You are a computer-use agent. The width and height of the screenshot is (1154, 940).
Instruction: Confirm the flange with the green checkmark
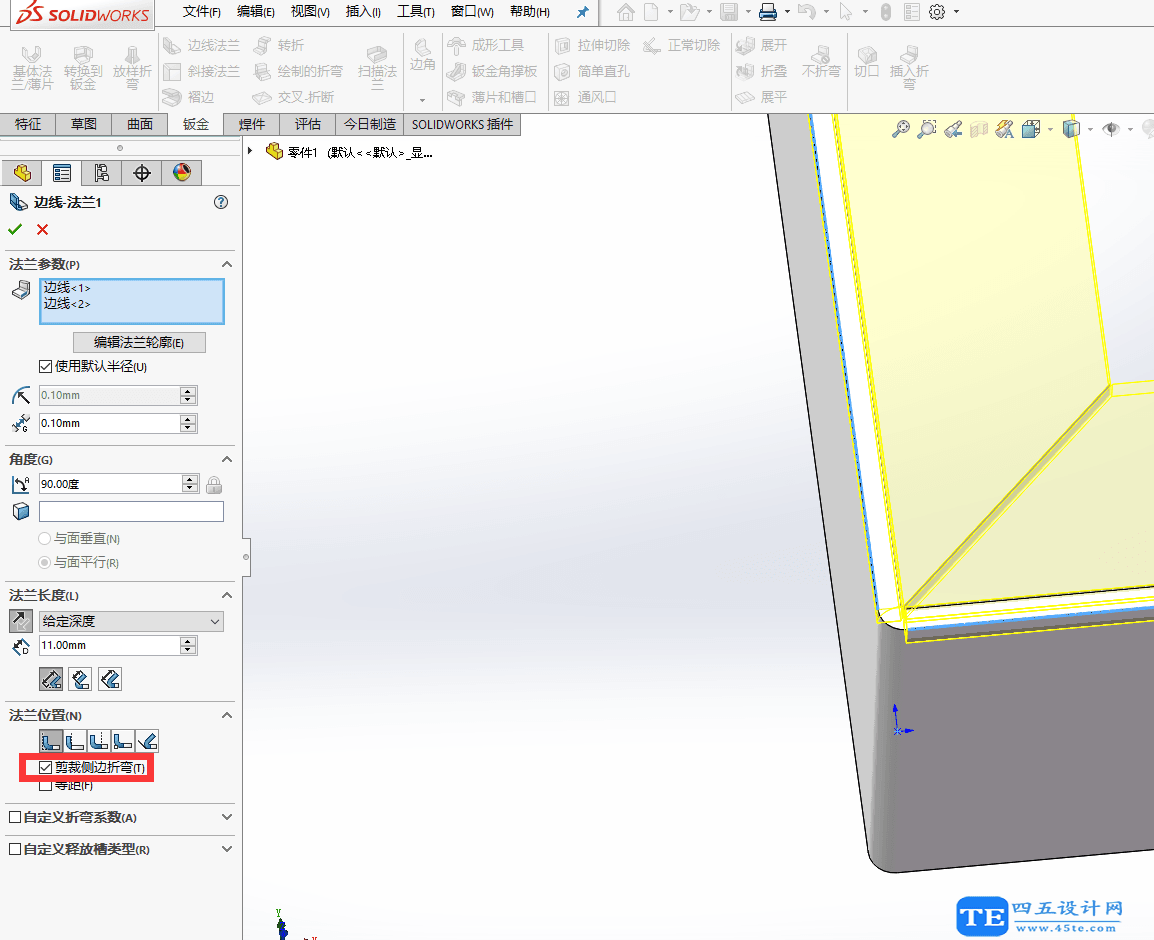(17, 227)
